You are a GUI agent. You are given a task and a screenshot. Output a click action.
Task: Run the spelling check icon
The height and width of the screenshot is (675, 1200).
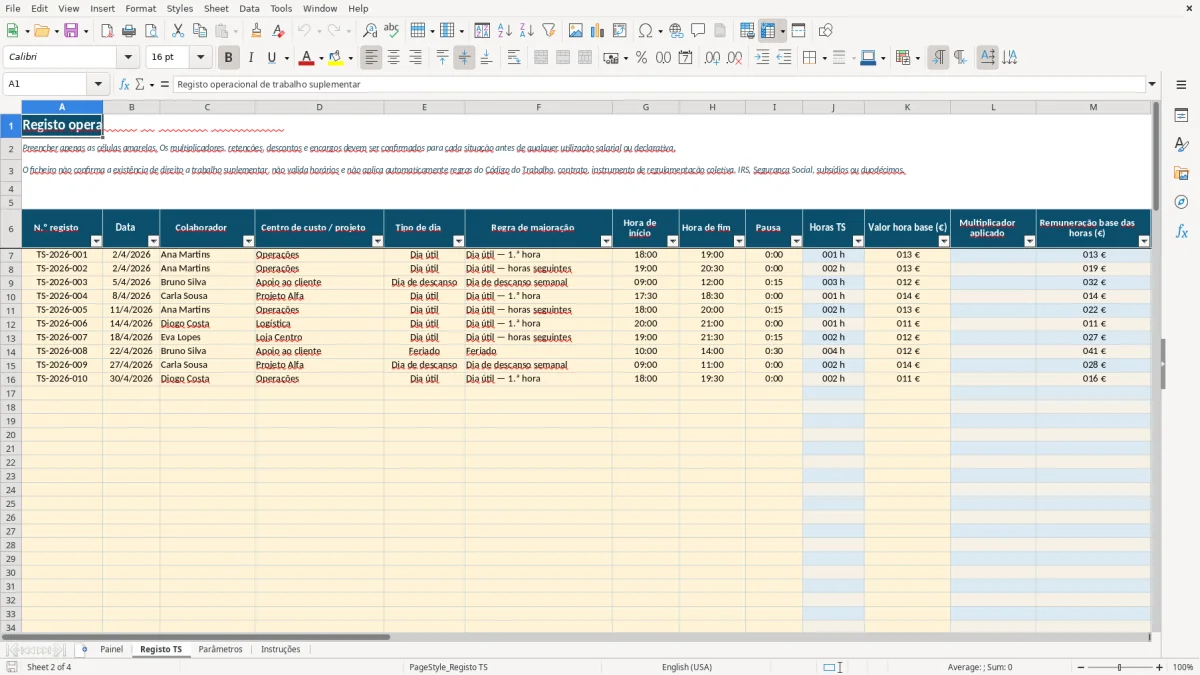click(x=392, y=31)
